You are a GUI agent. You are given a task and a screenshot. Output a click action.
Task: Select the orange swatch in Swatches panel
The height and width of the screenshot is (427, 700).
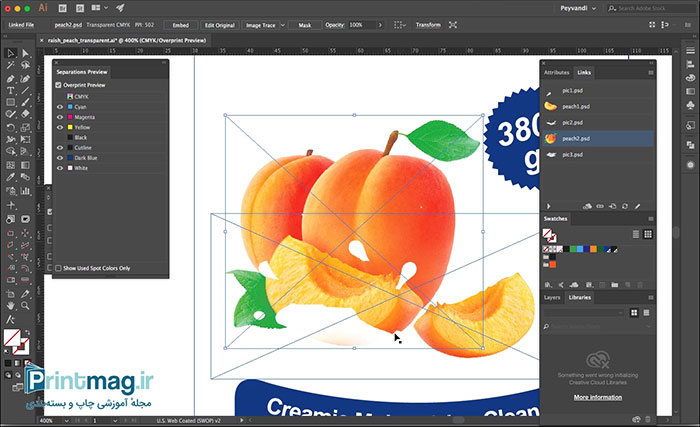(x=592, y=248)
